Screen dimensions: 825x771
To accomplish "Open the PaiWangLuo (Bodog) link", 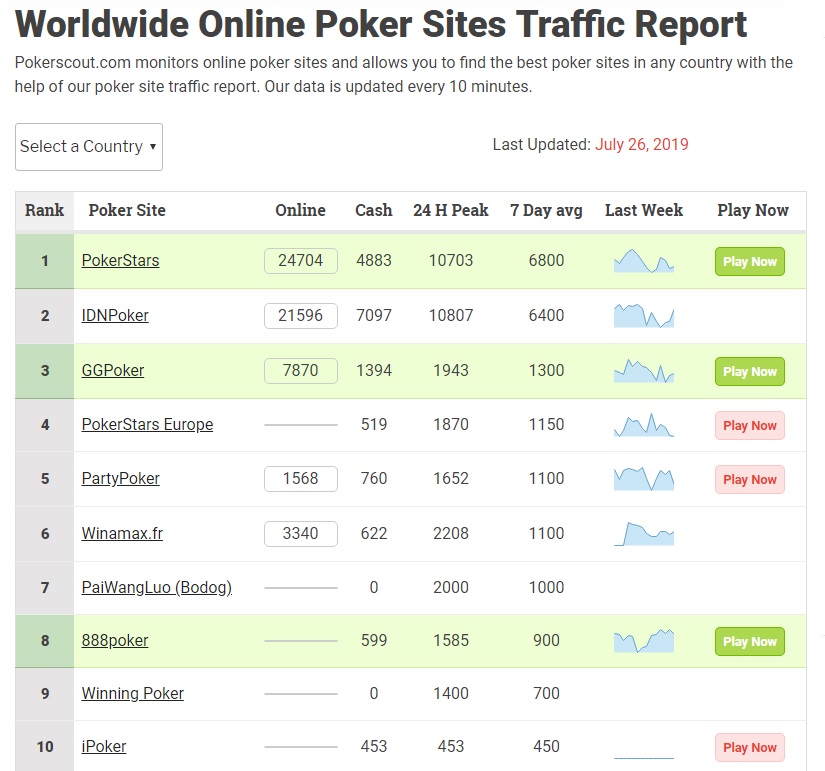I will point(157,587).
